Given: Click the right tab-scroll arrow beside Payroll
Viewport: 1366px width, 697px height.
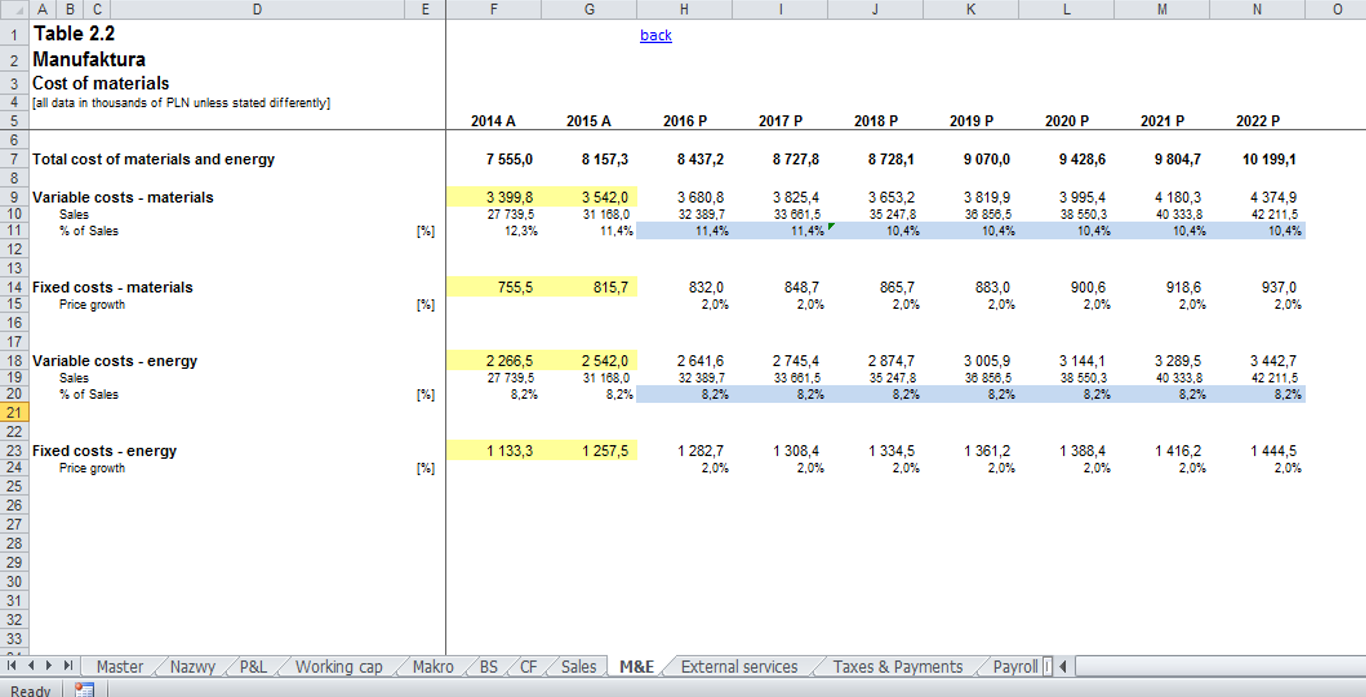Looking at the screenshot, I should (x=1061, y=666).
